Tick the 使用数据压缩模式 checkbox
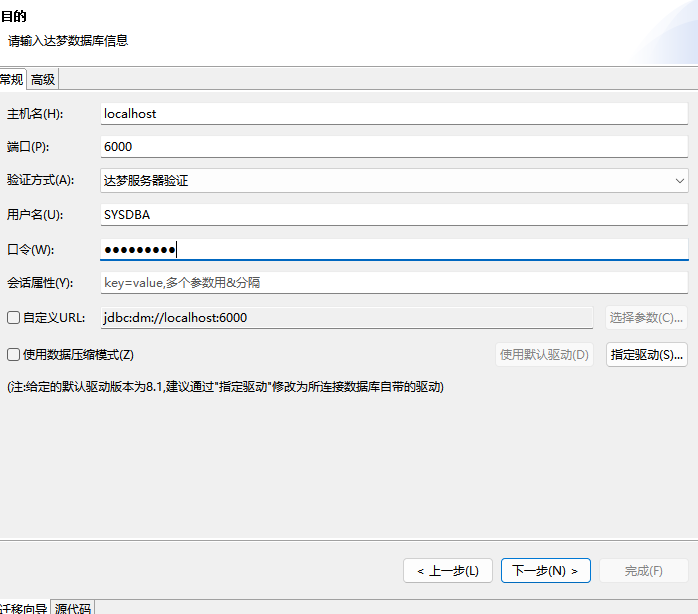 tap(13, 354)
